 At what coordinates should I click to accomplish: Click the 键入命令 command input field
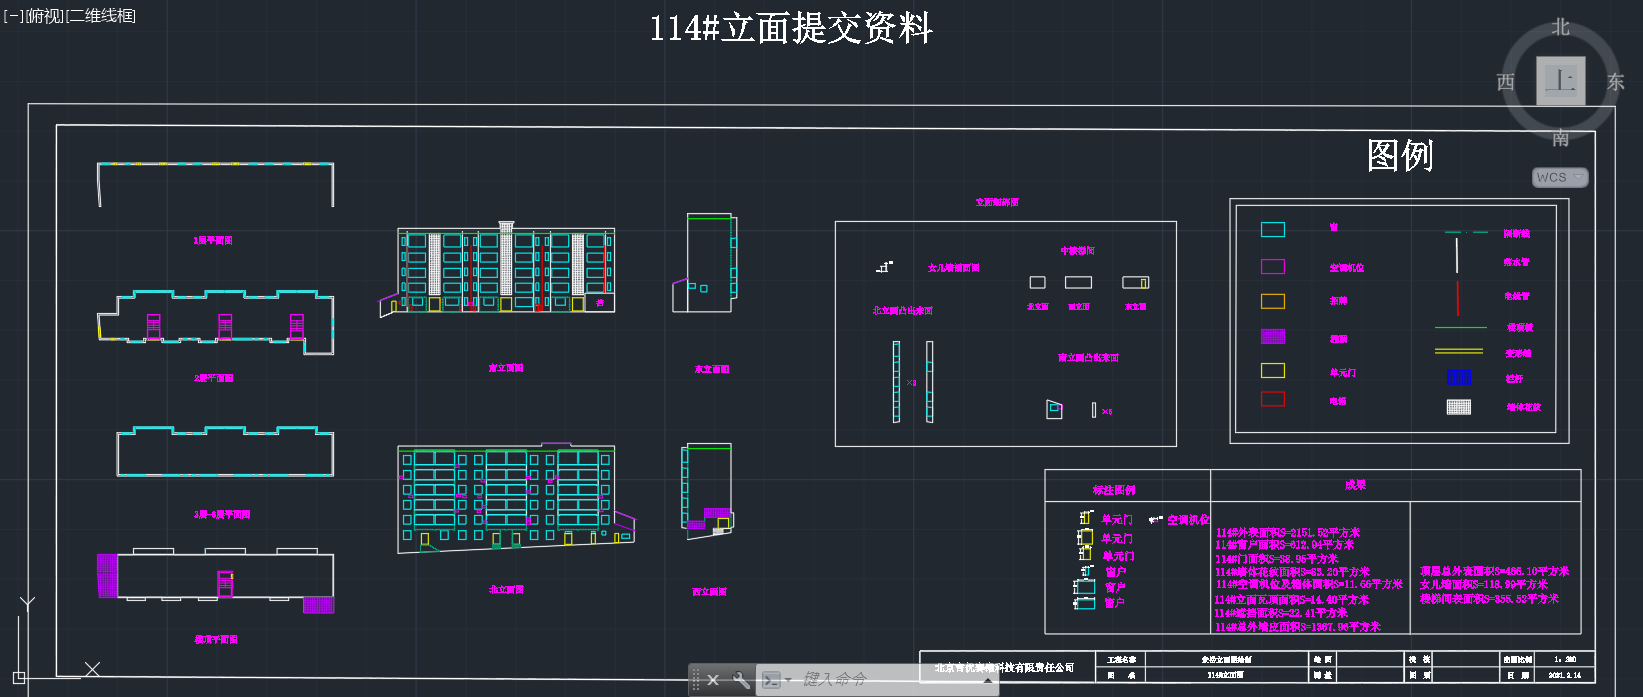tap(880, 680)
